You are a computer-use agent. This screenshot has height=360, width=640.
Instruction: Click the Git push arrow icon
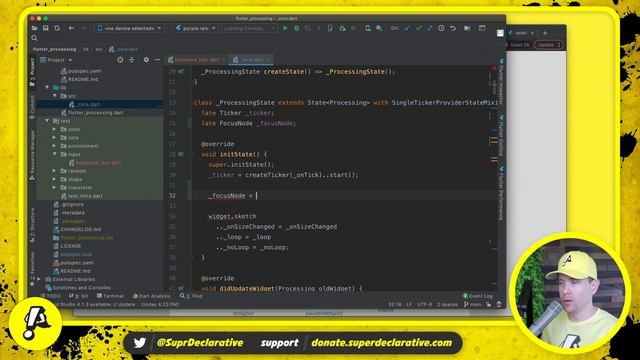(x=430, y=28)
